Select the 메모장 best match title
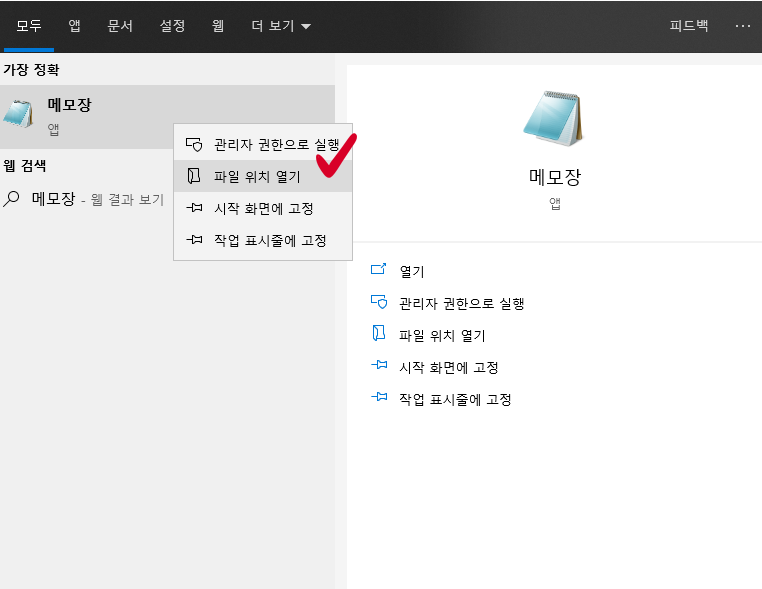 click(69, 104)
